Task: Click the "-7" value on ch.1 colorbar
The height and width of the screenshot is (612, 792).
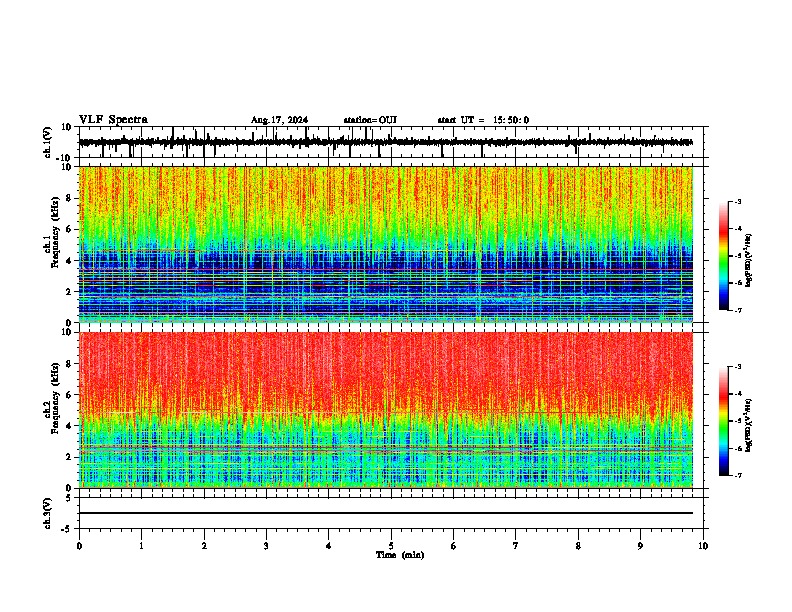Action: 737,310
